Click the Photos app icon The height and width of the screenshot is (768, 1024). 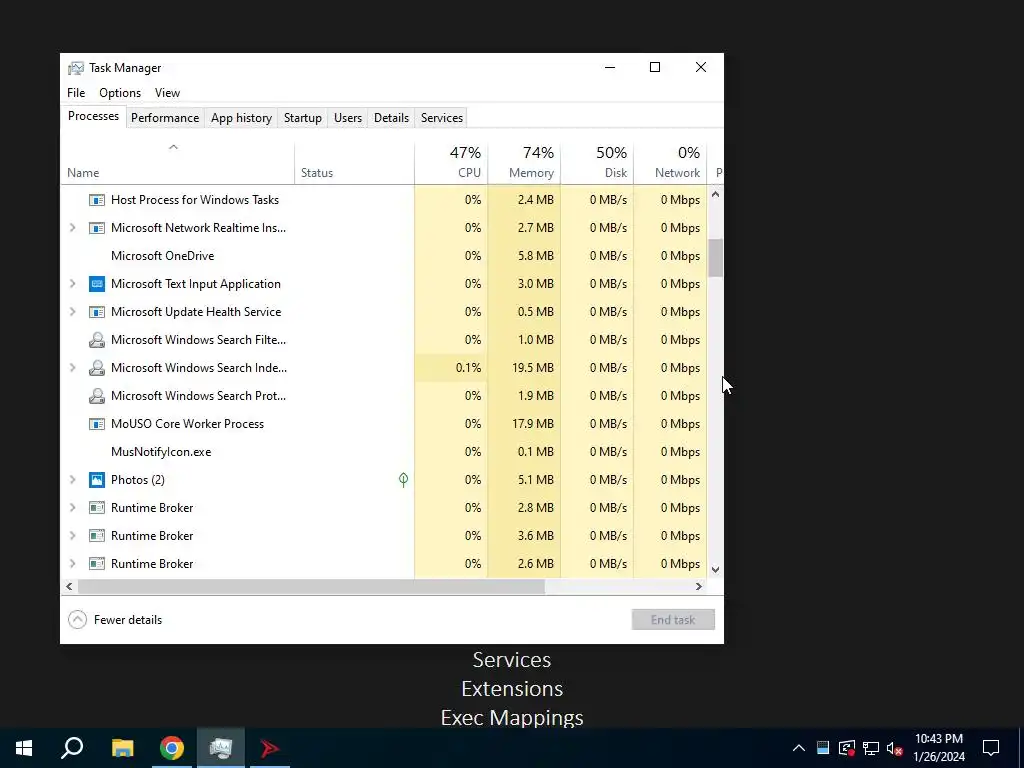(x=97, y=480)
